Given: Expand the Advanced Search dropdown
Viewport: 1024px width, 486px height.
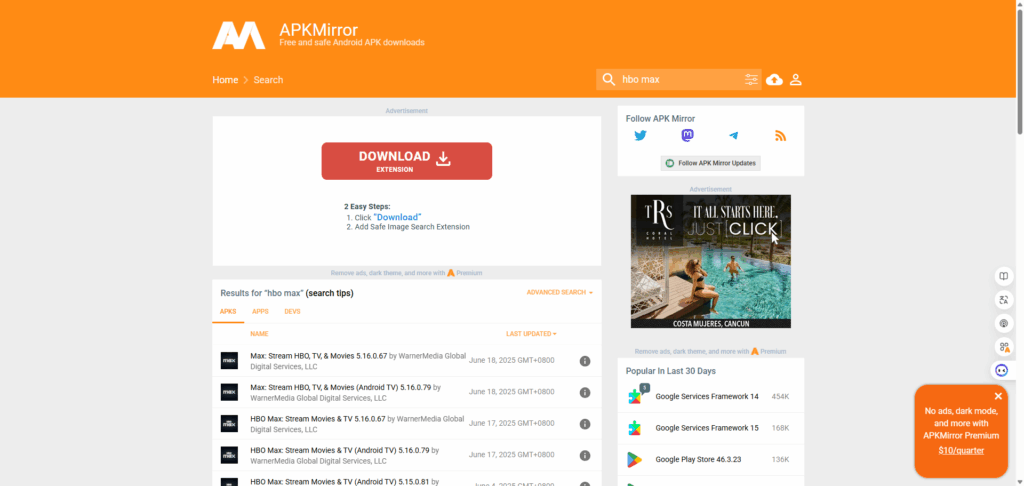Looking at the screenshot, I should click(560, 293).
